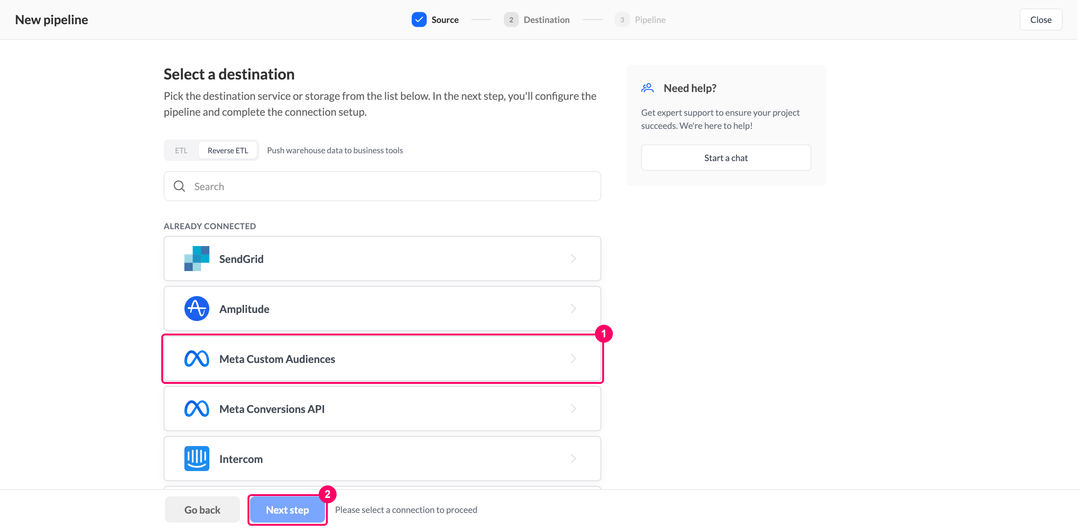Image resolution: width=1080 pixels, height=529 pixels.
Task: Click the Amplitude logo icon
Action: pyautogui.click(x=196, y=309)
